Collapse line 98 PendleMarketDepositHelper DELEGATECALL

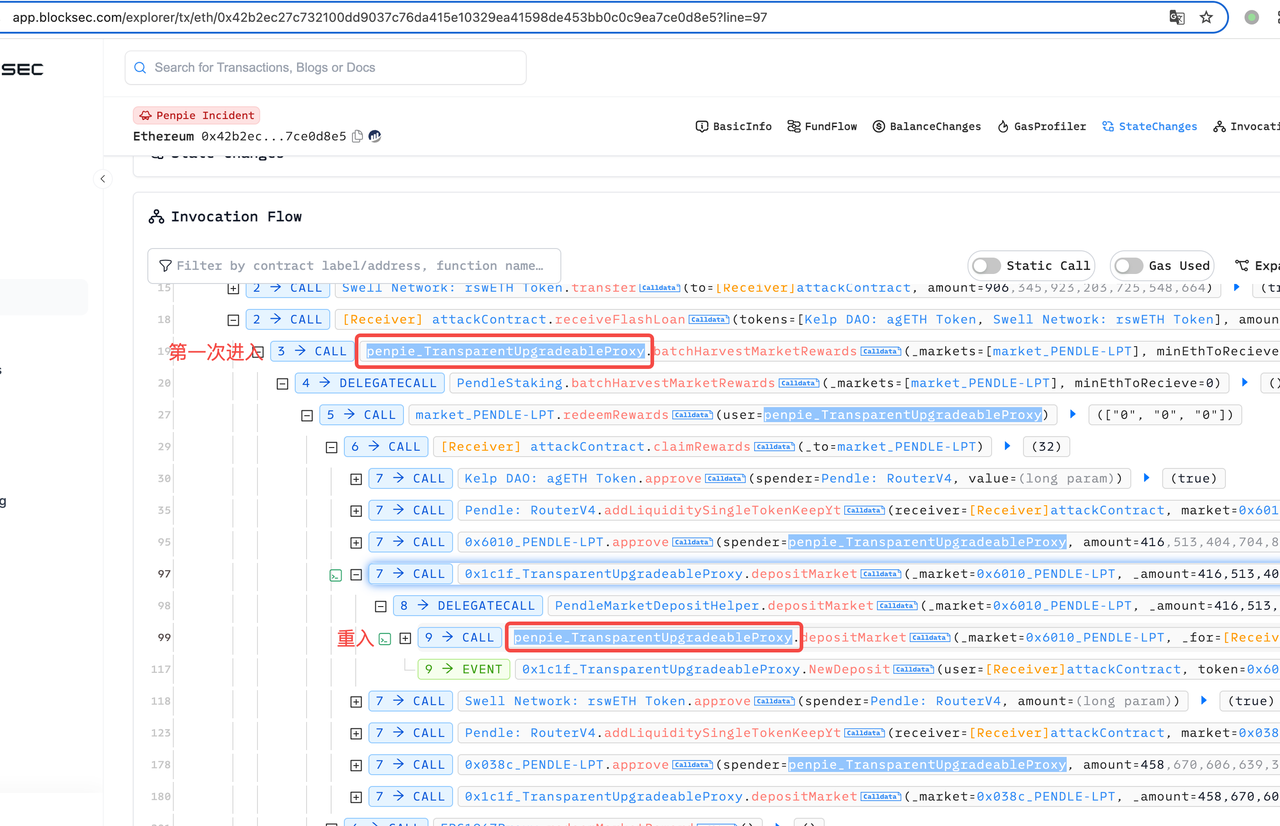[x=380, y=606]
